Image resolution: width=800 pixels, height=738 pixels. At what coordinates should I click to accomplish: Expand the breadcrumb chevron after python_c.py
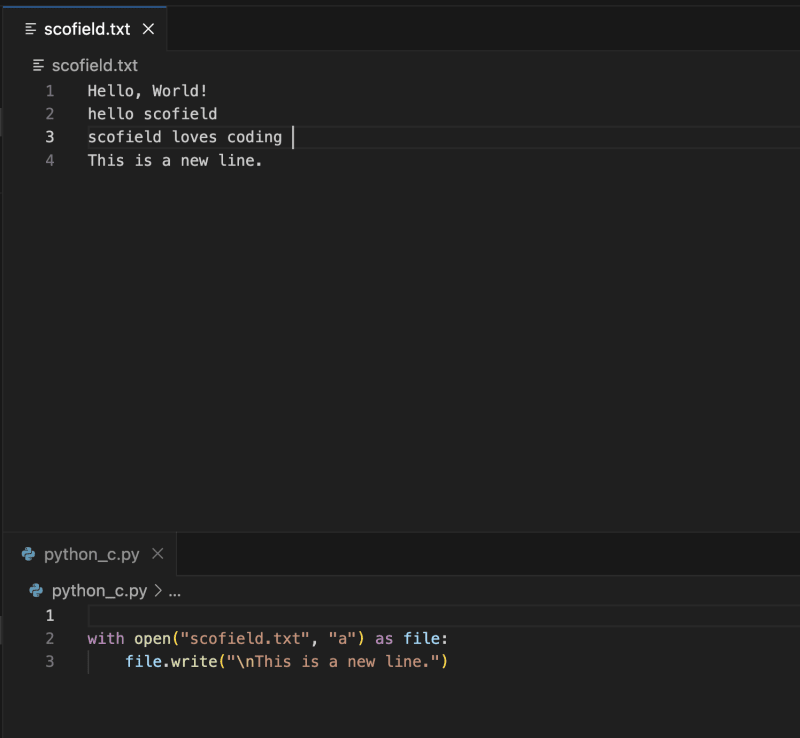[x=158, y=591]
